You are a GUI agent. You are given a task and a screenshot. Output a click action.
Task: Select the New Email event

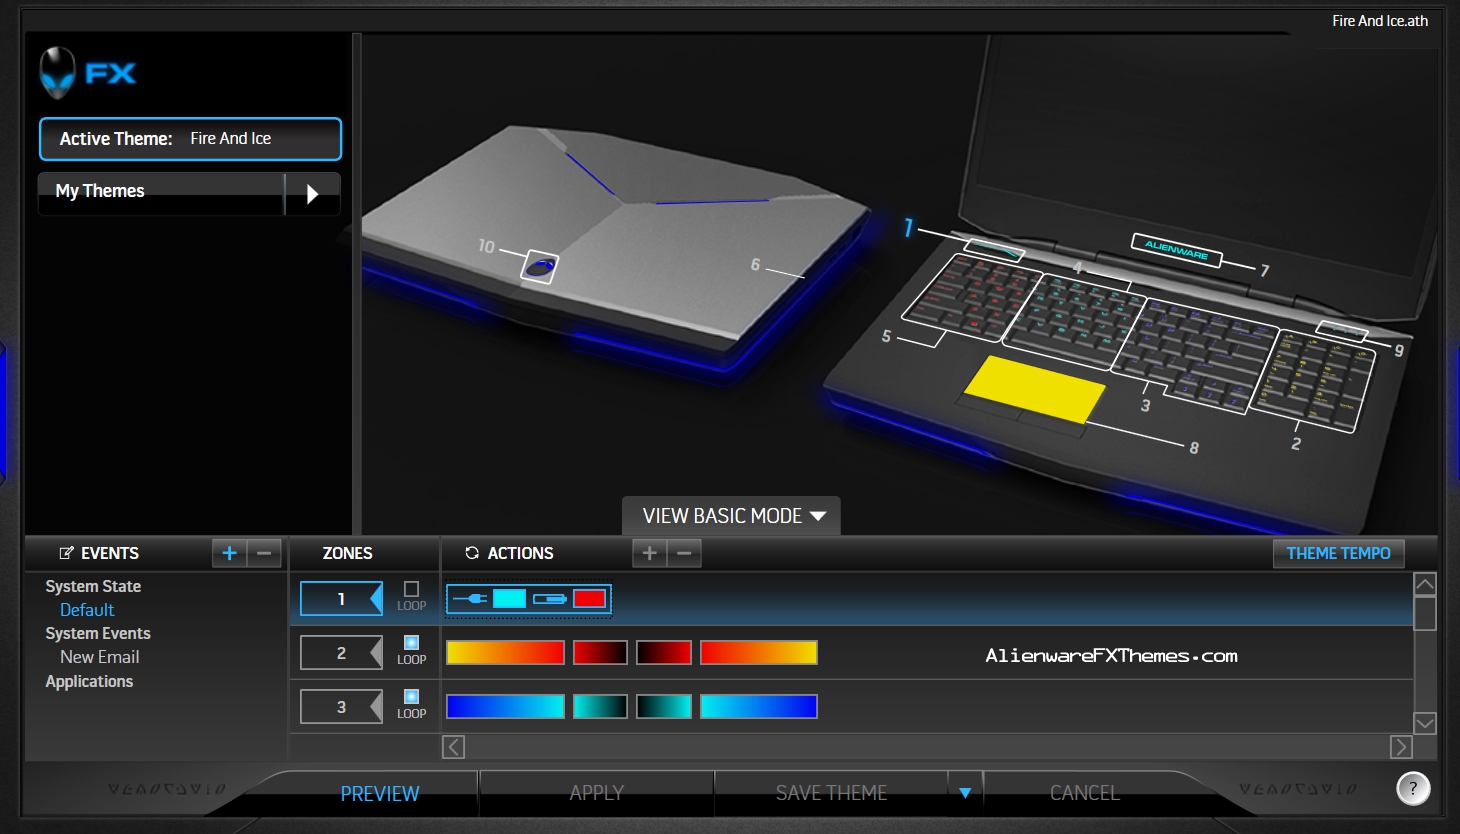[100, 657]
